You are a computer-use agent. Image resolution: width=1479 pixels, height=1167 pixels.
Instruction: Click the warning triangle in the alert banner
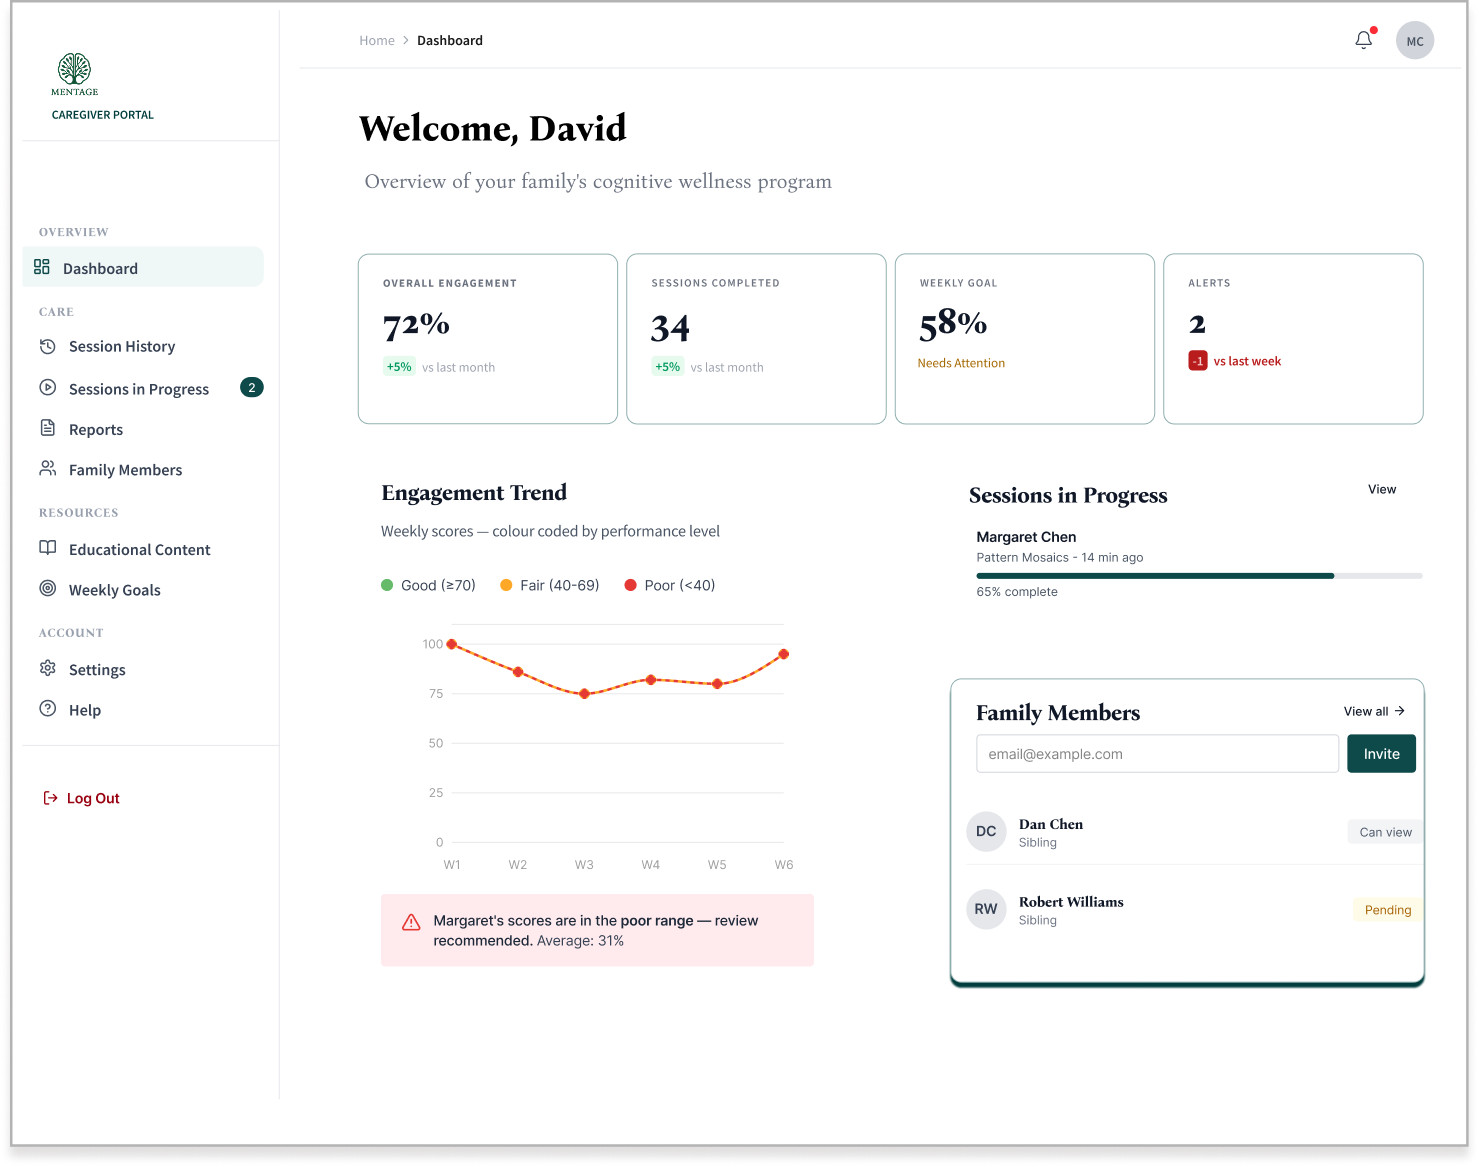(411, 922)
